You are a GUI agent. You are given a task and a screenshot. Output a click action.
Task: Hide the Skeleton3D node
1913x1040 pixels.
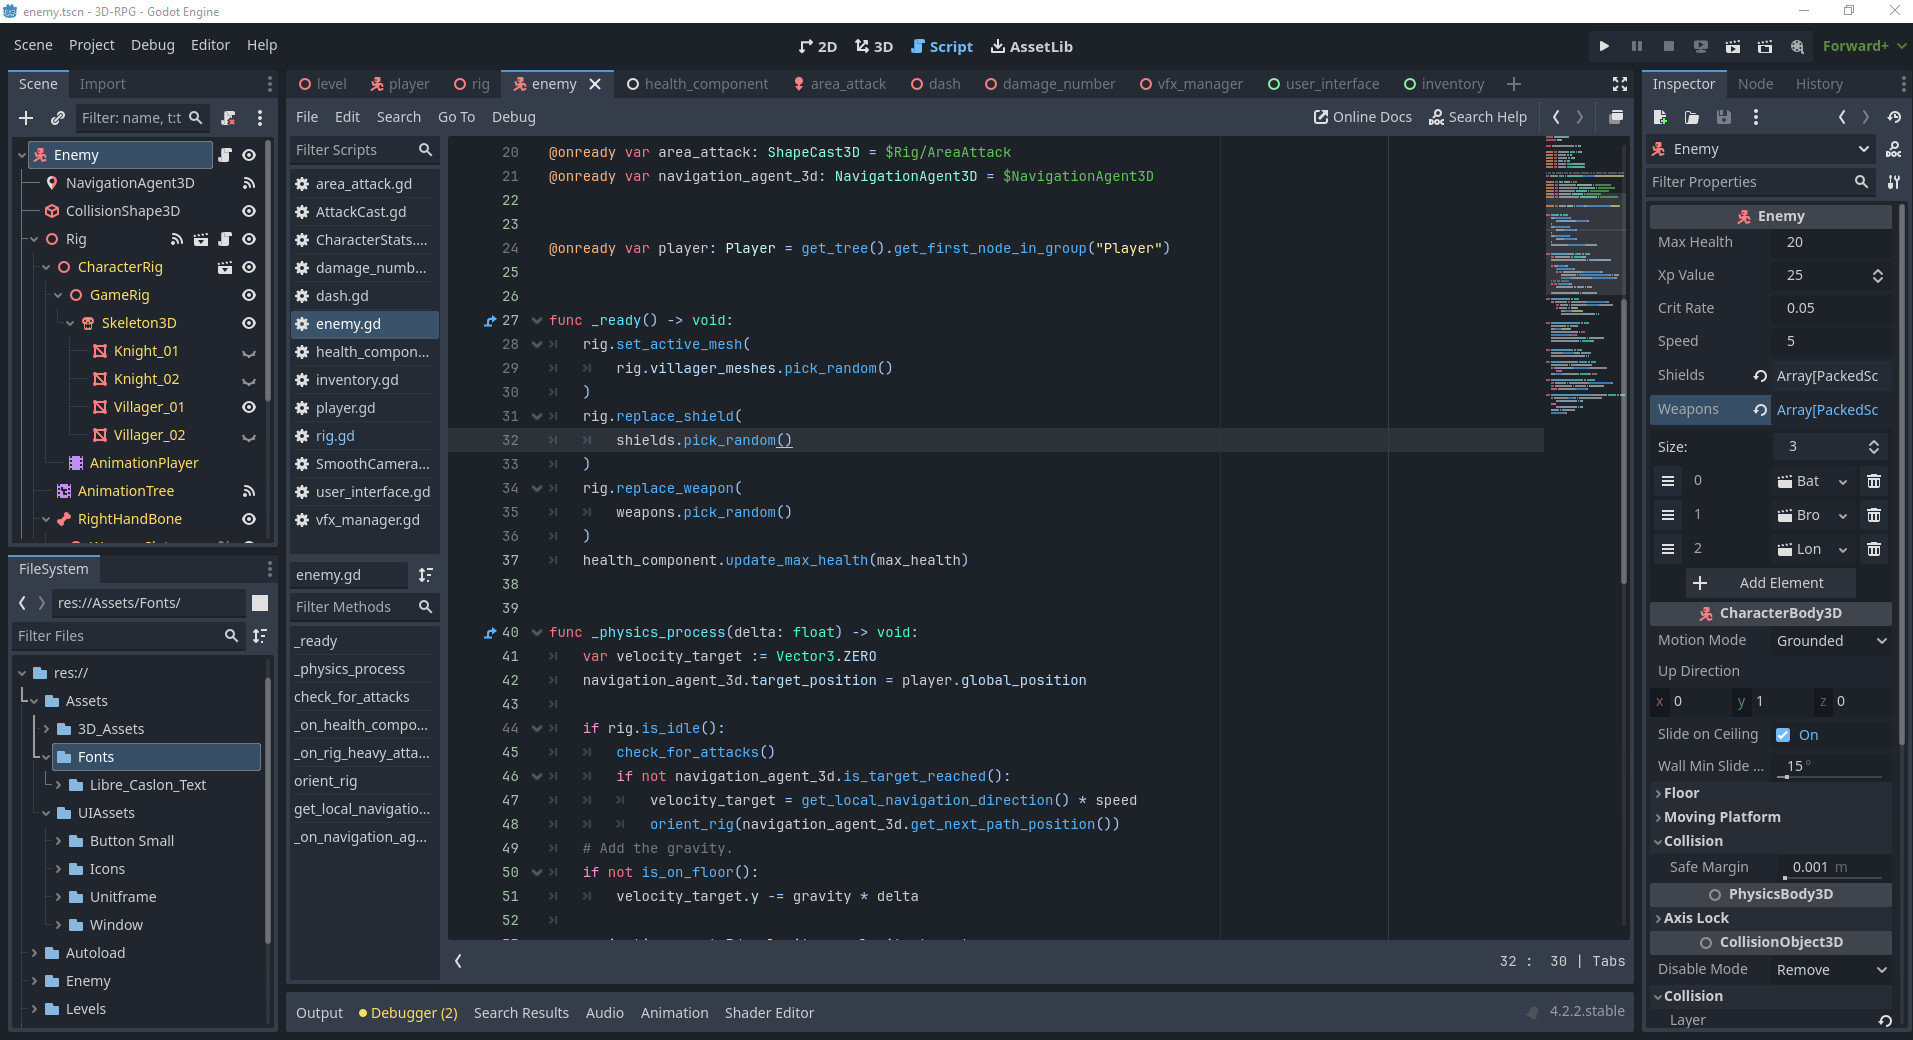(249, 323)
